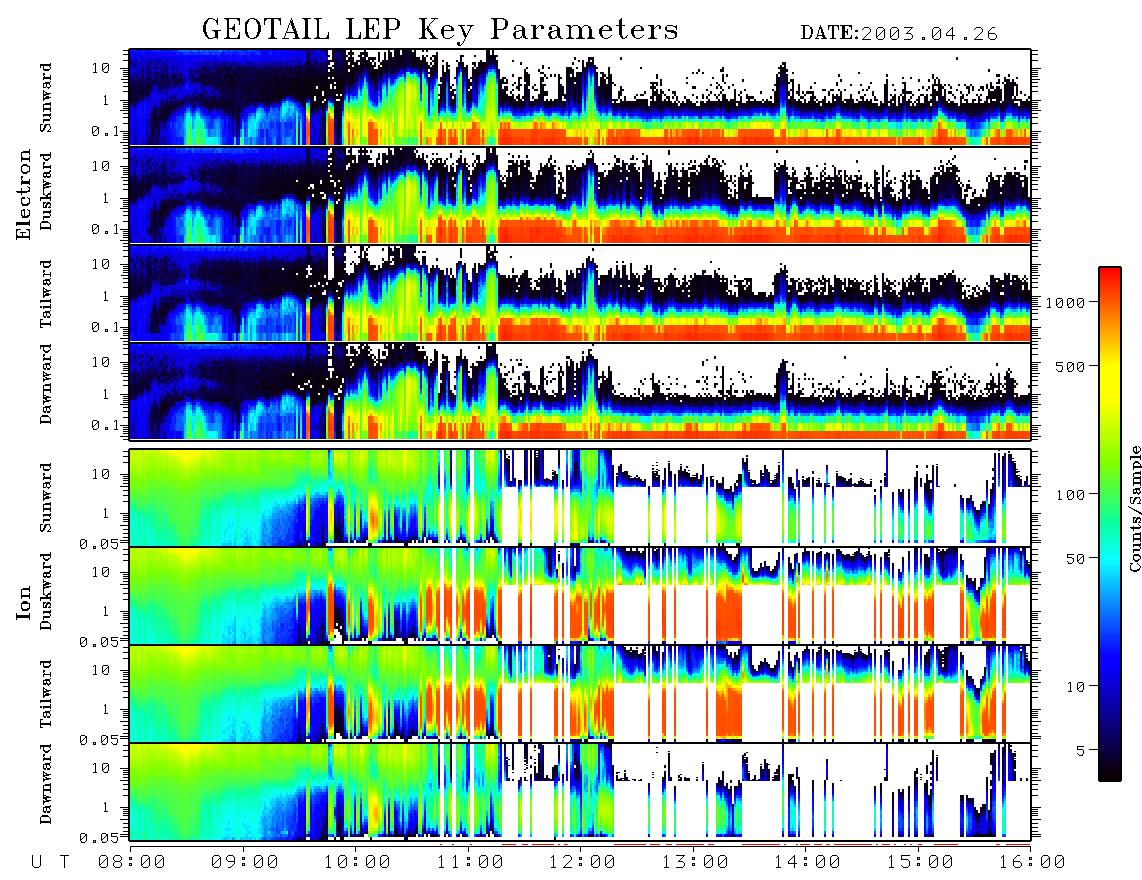The image size is (1142, 880).
Task: Click the 09:00 time tick label
Action: [x=245, y=863]
